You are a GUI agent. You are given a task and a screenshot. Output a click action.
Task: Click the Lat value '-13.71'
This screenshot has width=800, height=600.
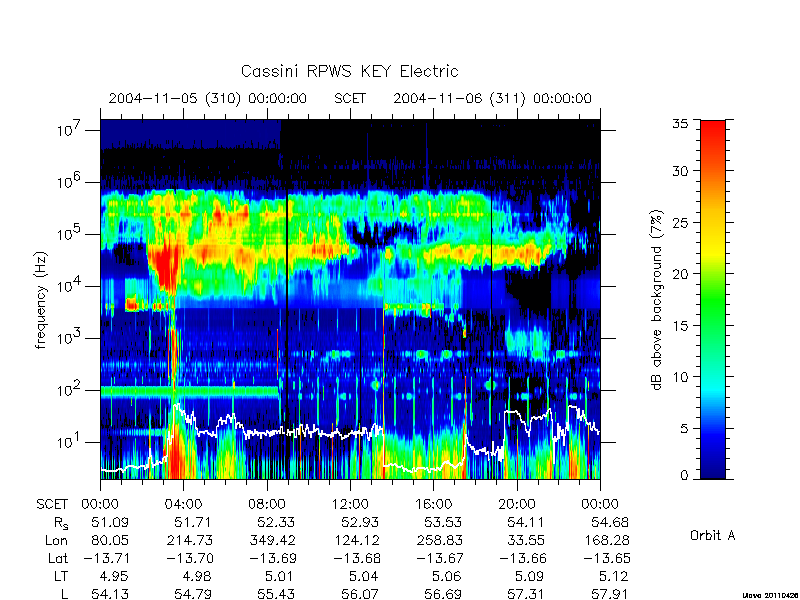[x=106, y=558]
